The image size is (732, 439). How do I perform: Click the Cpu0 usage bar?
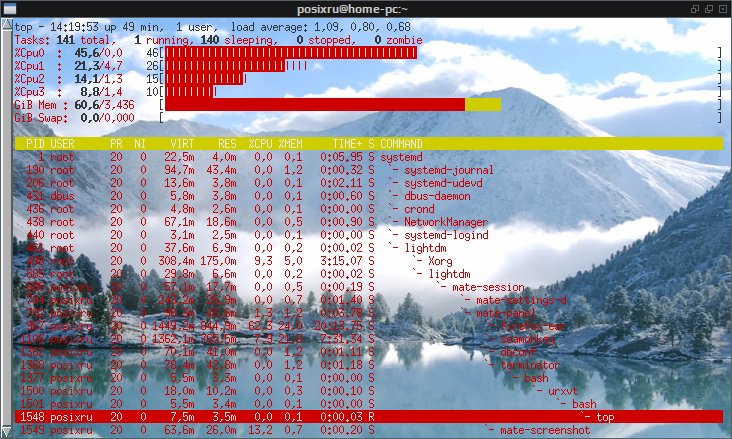pyautogui.click(x=291, y=53)
